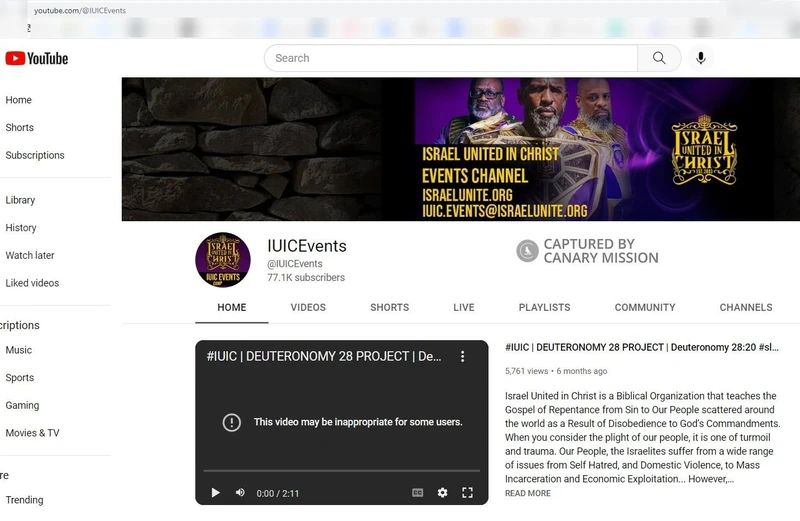Mute the video with speaker icon
This screenshot has width=800, height=521.
(x=240, y=492)
